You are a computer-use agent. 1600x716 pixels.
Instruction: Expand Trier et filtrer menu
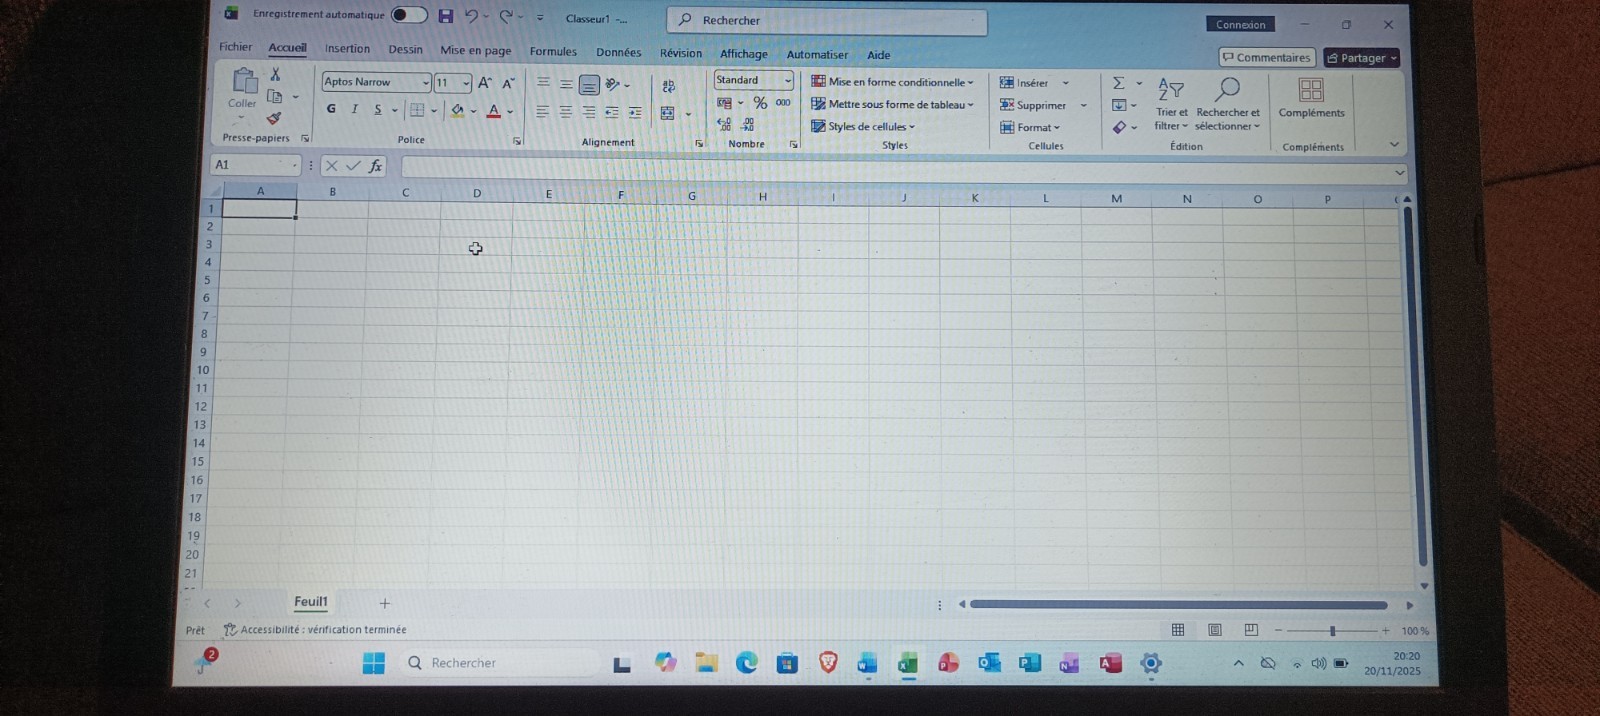[1171, 103]
